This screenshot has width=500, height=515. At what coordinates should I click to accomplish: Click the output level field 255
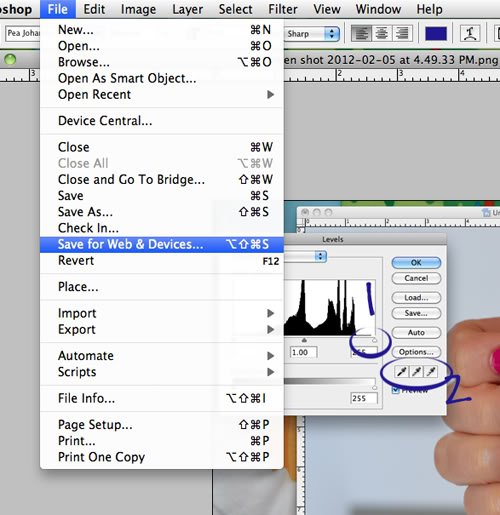[364, 398]
